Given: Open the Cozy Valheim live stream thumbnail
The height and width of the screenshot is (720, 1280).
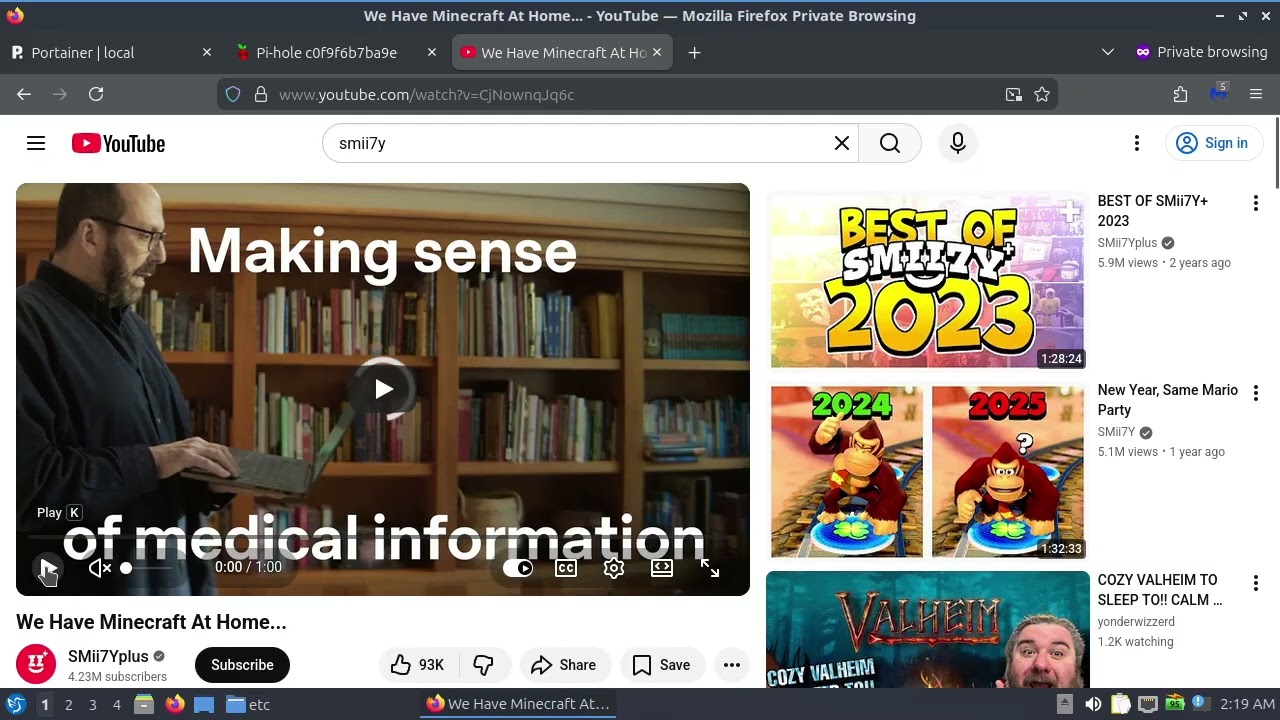Looking at the screenshot, I should tap(927, 630).
